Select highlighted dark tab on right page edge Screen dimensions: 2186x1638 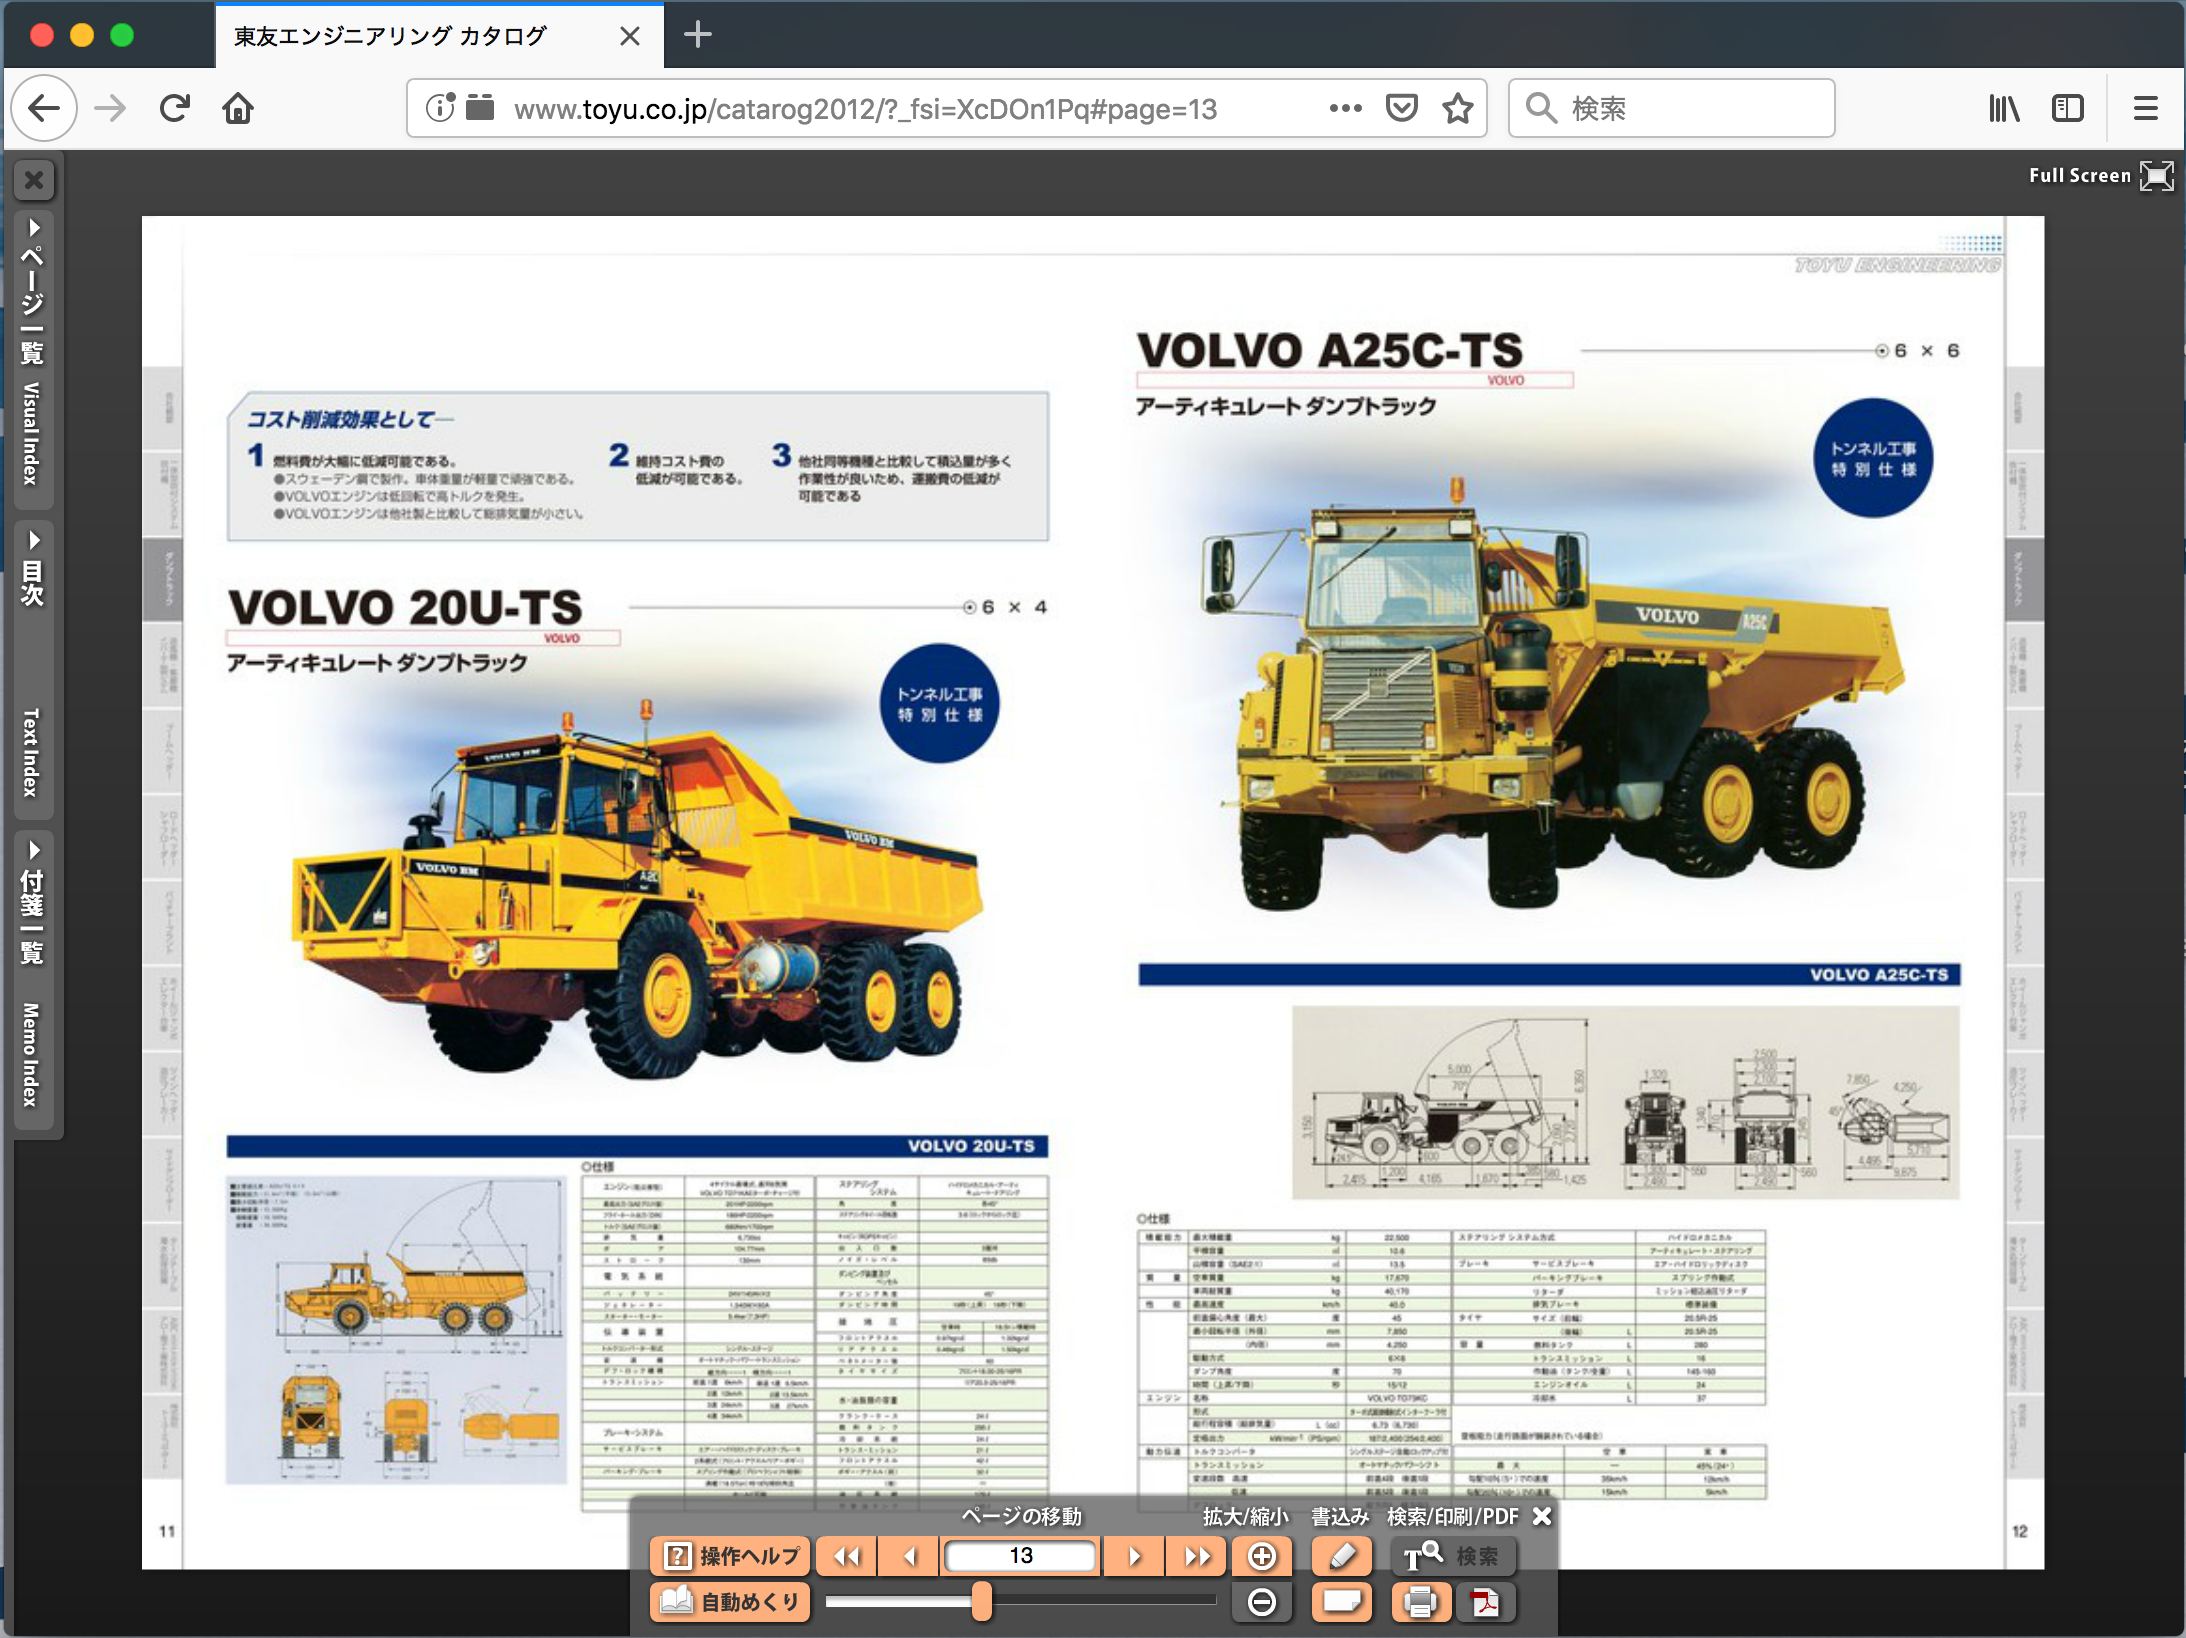click(2023, 579)
